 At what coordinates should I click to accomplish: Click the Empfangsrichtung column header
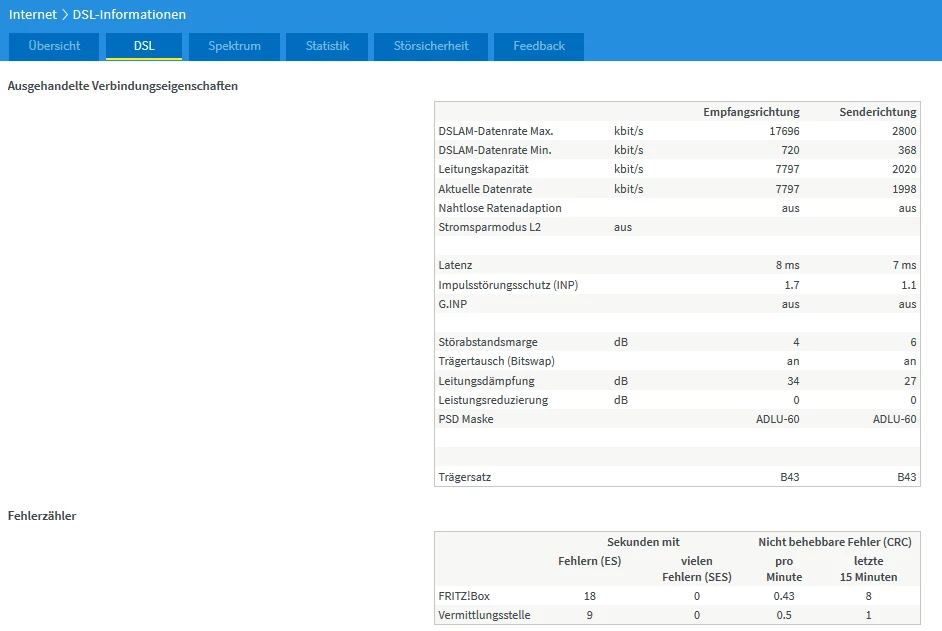[751, 112]
